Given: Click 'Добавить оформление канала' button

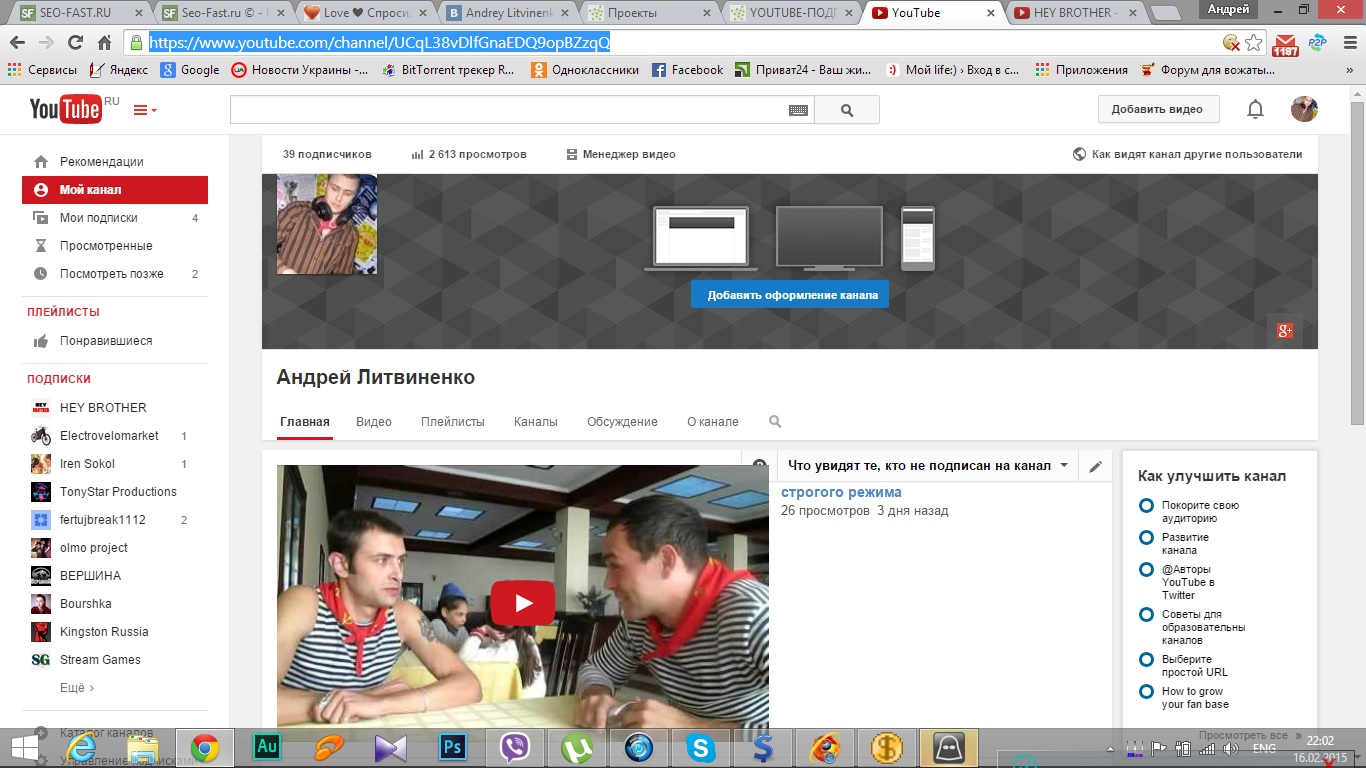Looking at the screenshot, I should pyautogui.click(x=790, y=295).
